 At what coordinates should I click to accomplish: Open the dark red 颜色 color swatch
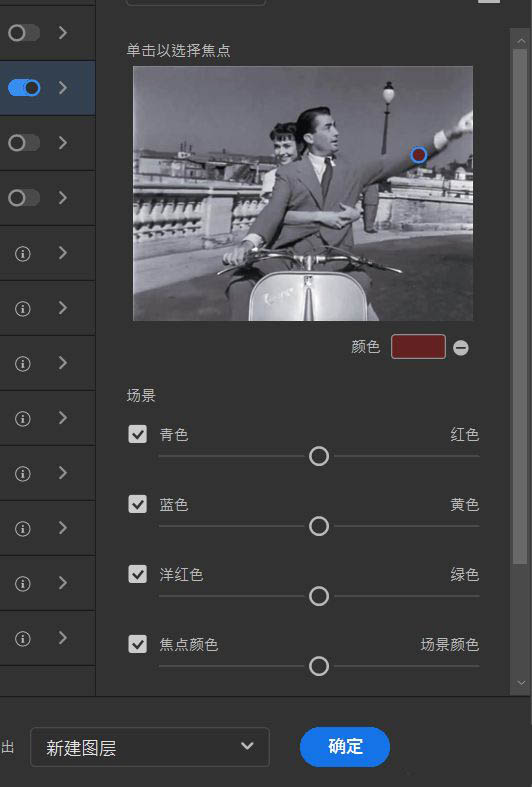pyautogui.click(x=418, y=346)
